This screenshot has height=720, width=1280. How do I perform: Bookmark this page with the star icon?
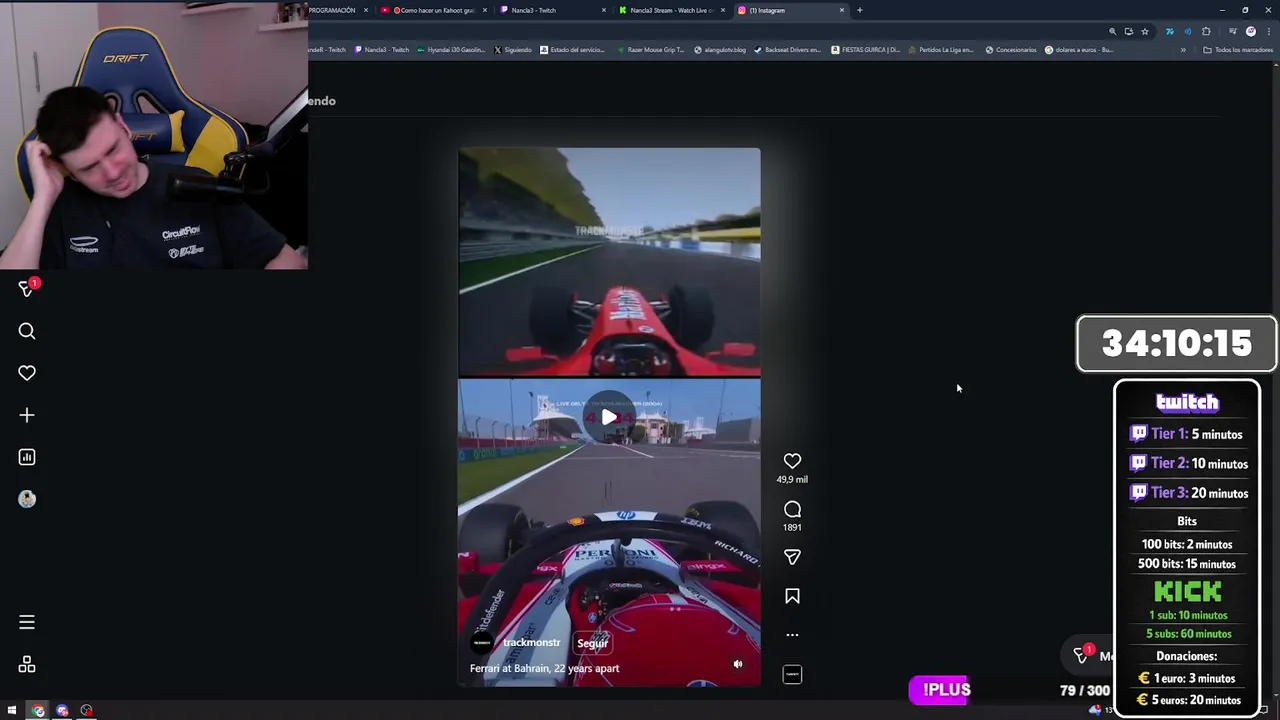tap(1145, 31)
